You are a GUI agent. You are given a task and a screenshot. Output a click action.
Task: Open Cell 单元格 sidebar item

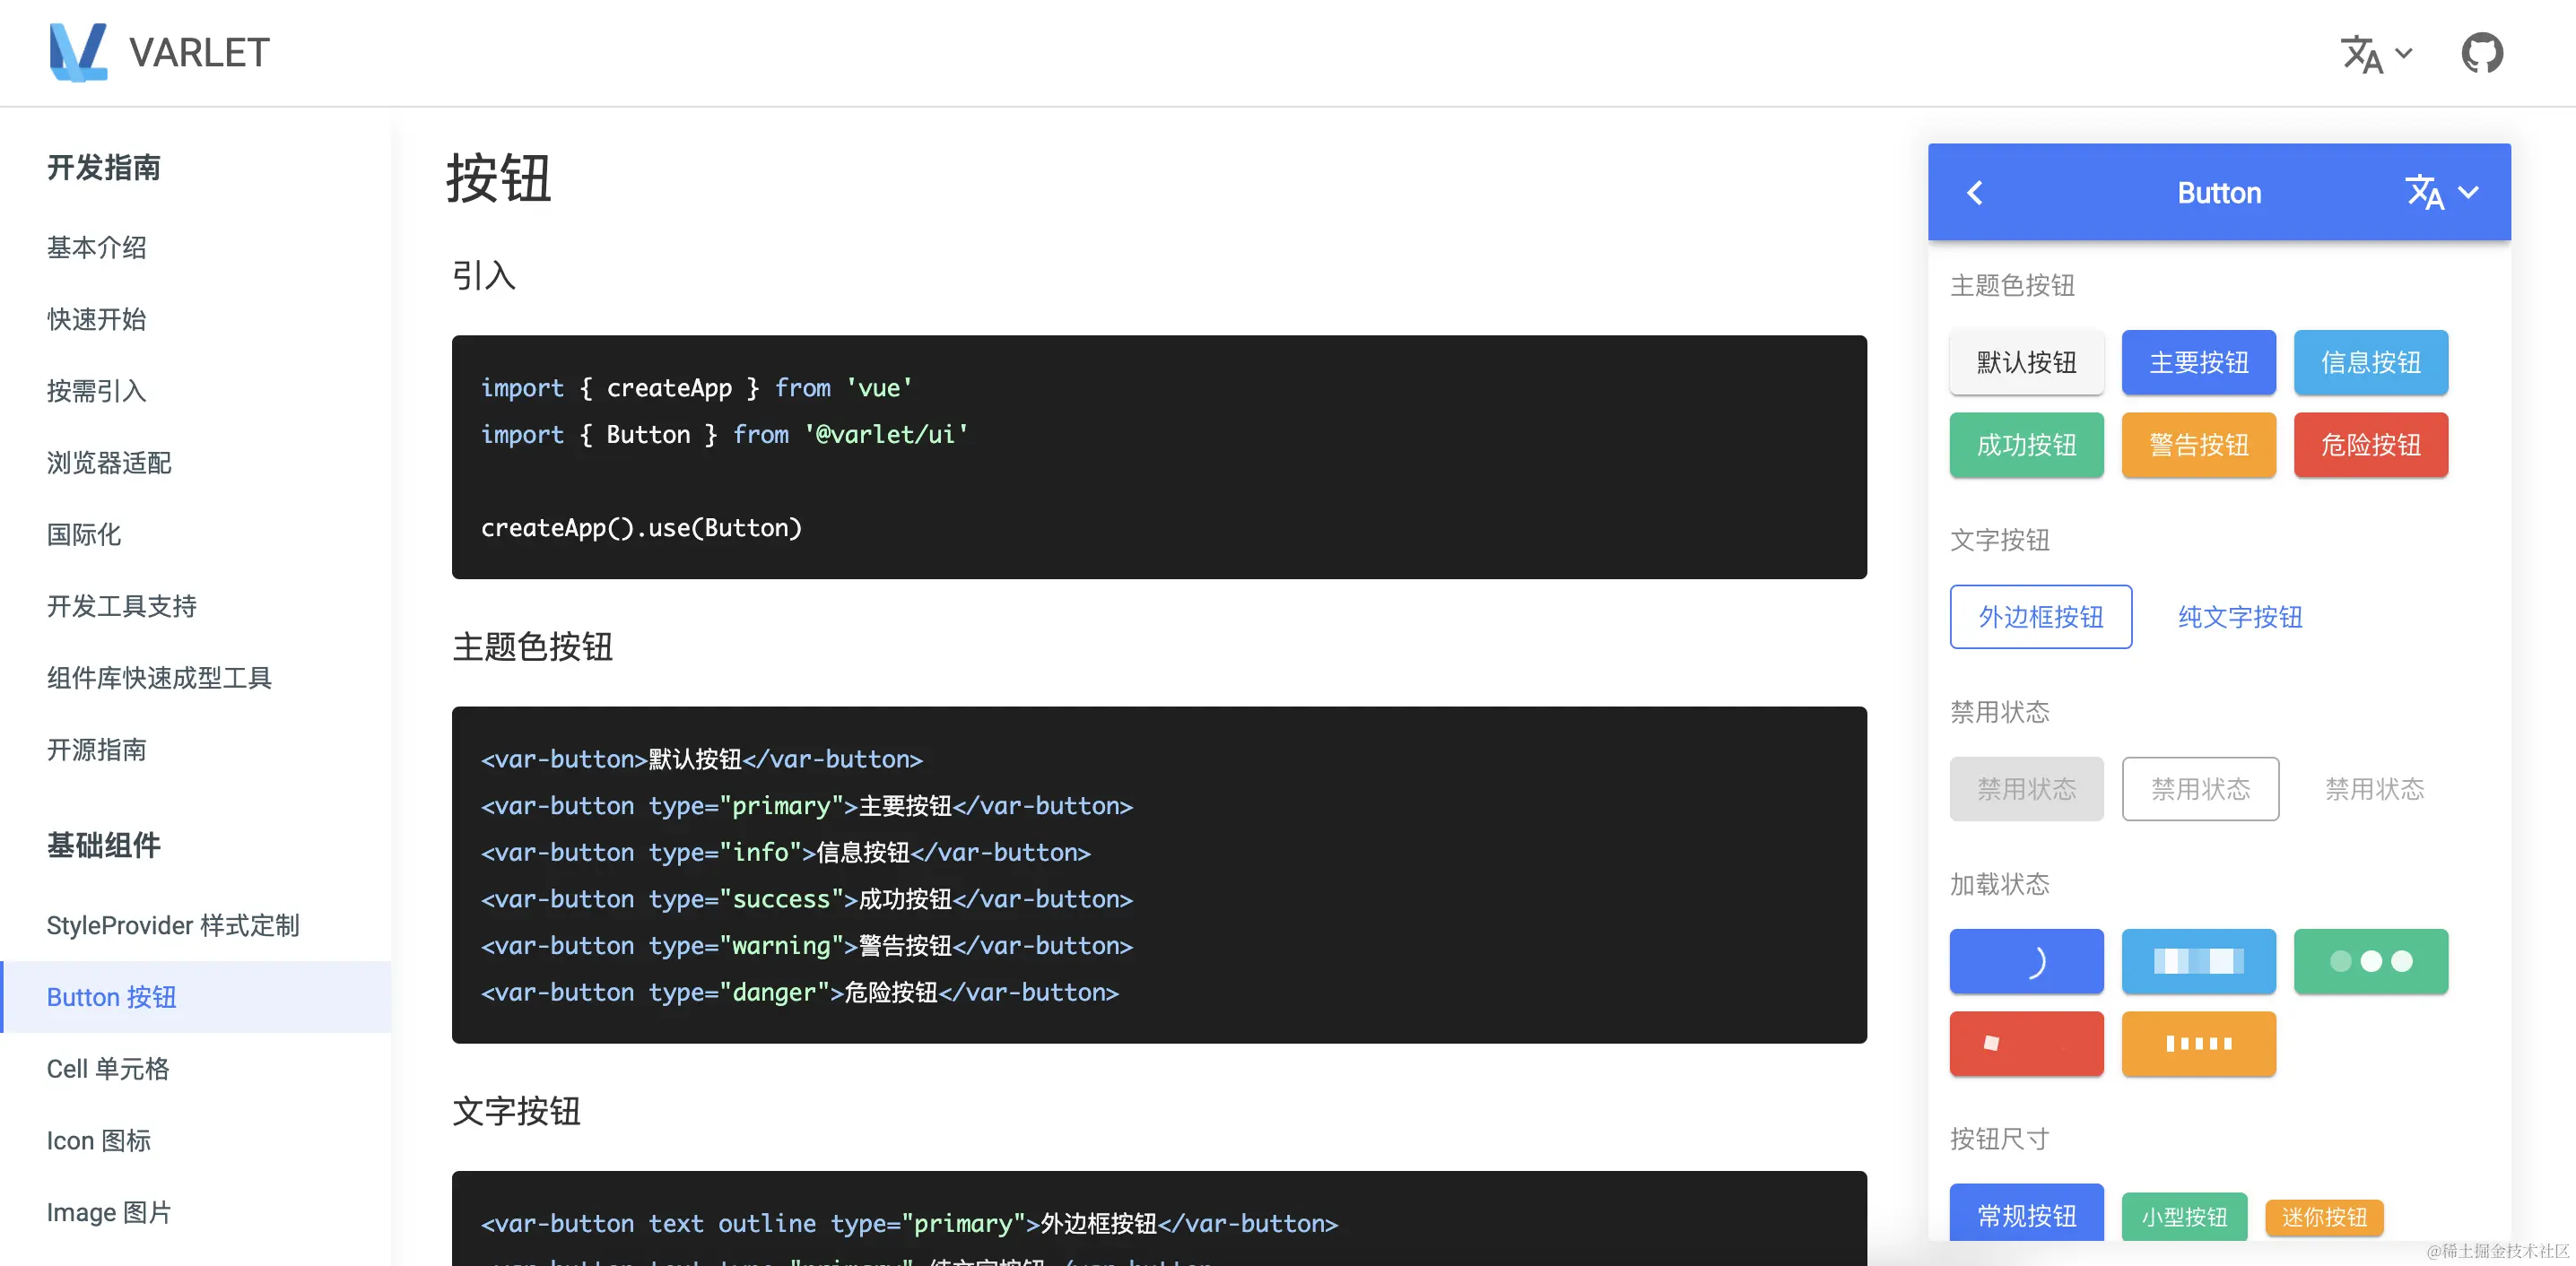[x=108, y=1068]
